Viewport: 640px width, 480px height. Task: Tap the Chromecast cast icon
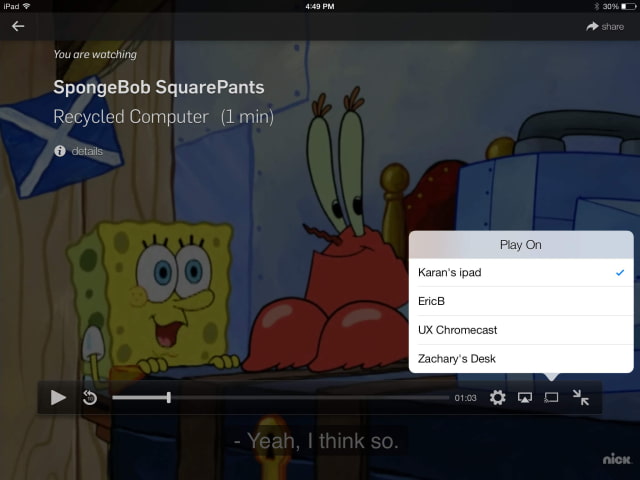[x=551, y=398]
